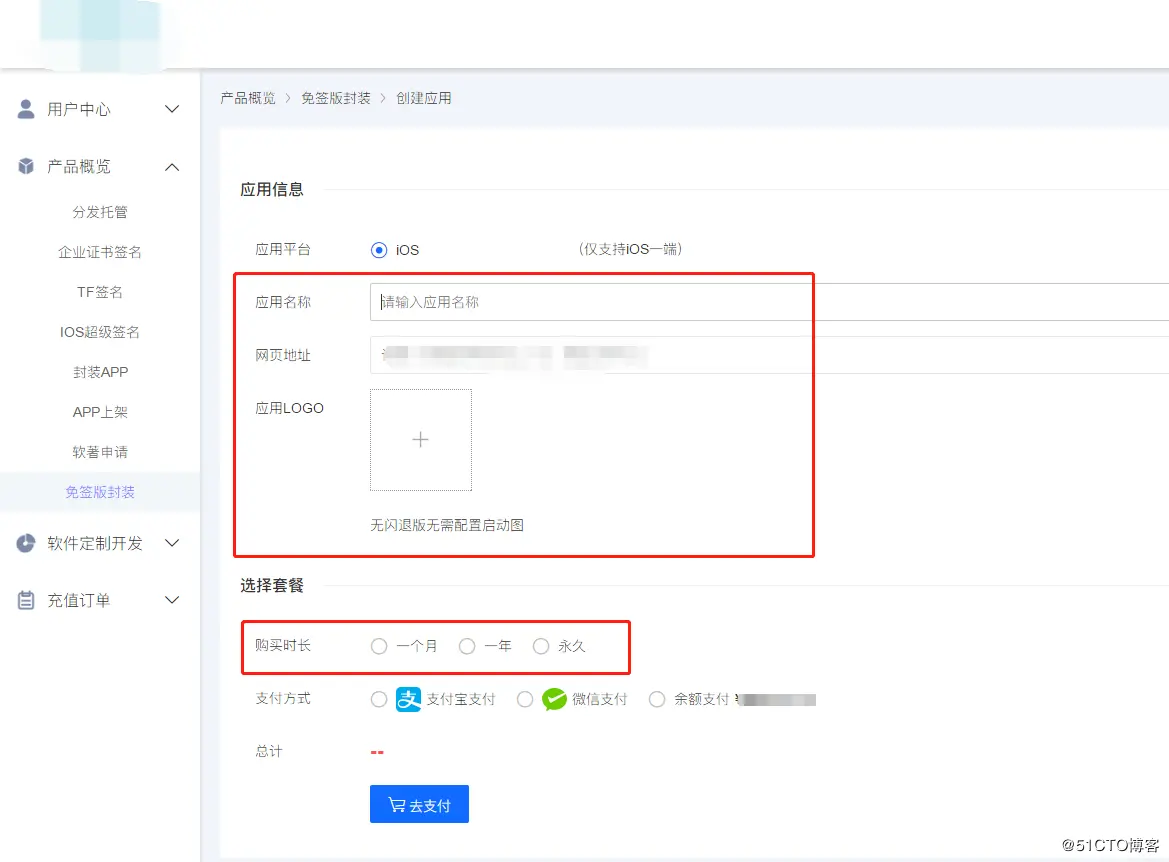Click the 充值订单 order list icon

coord(25,599)
